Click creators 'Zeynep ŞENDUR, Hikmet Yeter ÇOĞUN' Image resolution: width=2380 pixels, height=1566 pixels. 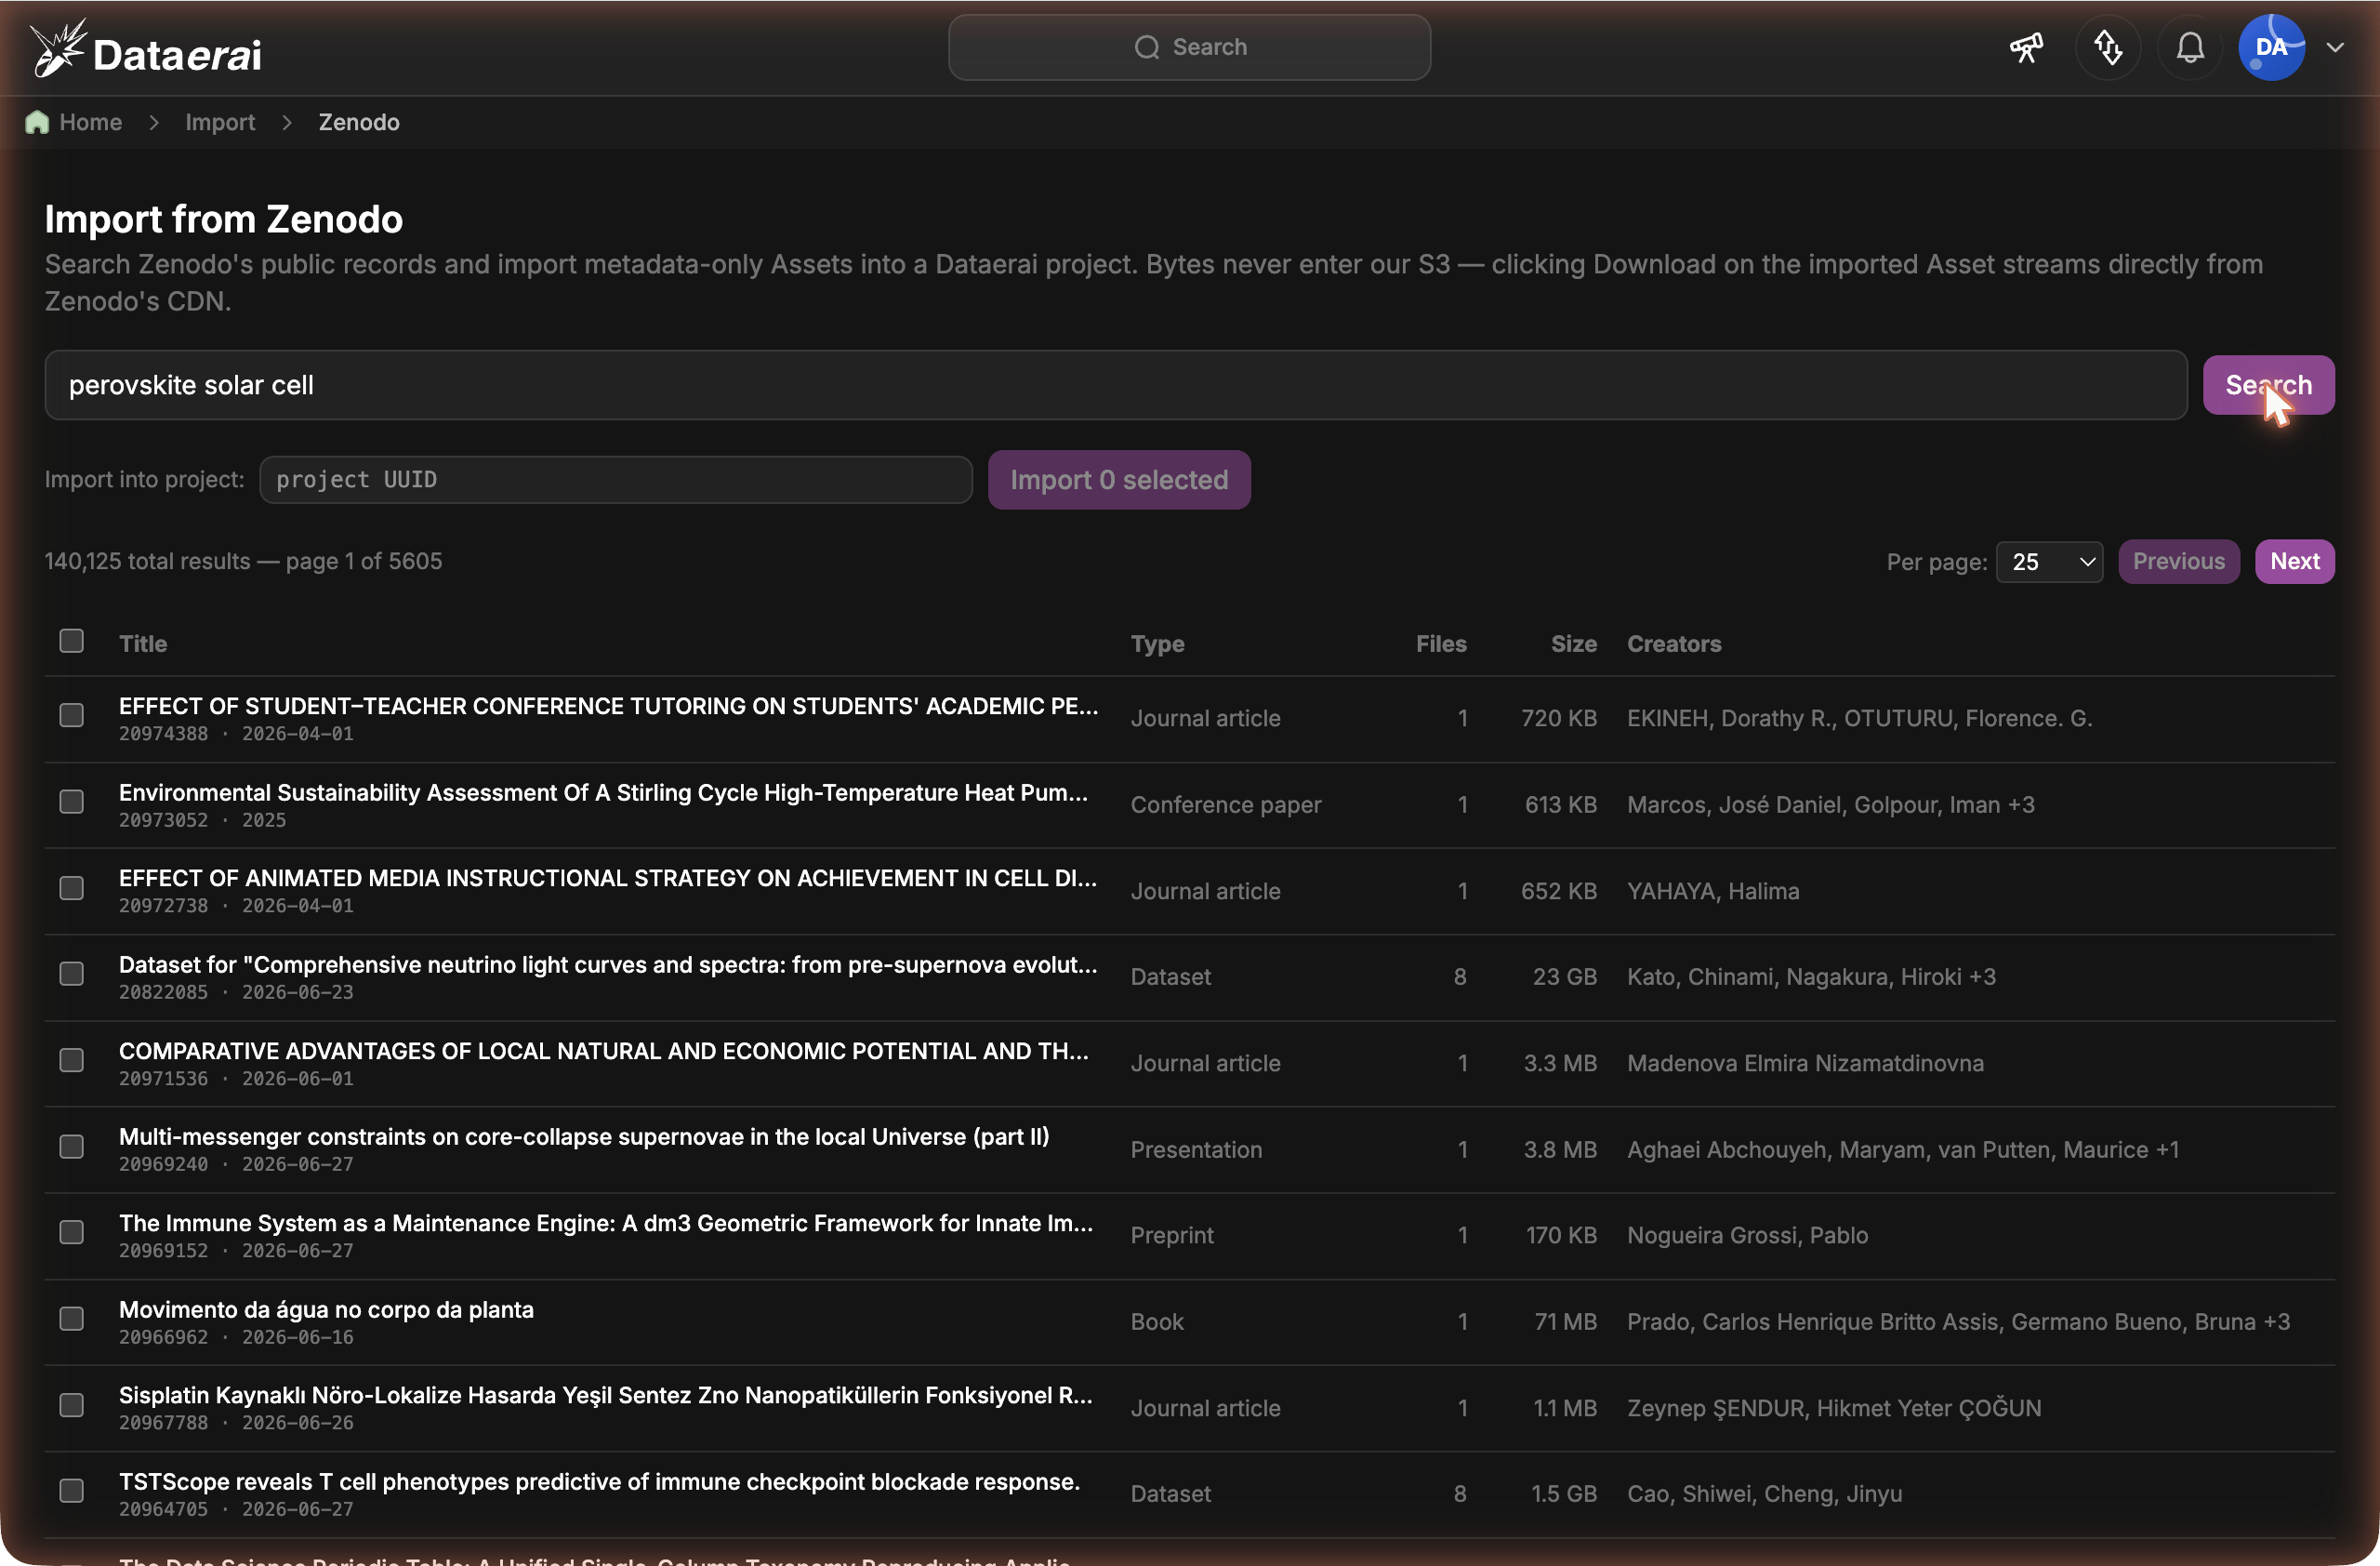[x=1834, y=1408]
